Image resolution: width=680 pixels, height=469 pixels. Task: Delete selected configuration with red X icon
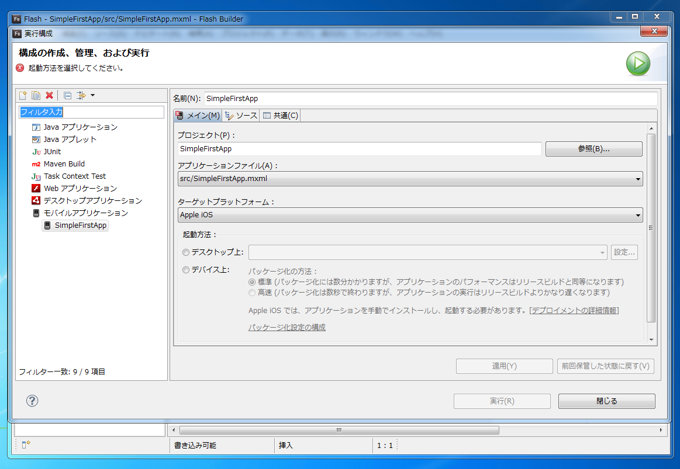coord(49,95)
